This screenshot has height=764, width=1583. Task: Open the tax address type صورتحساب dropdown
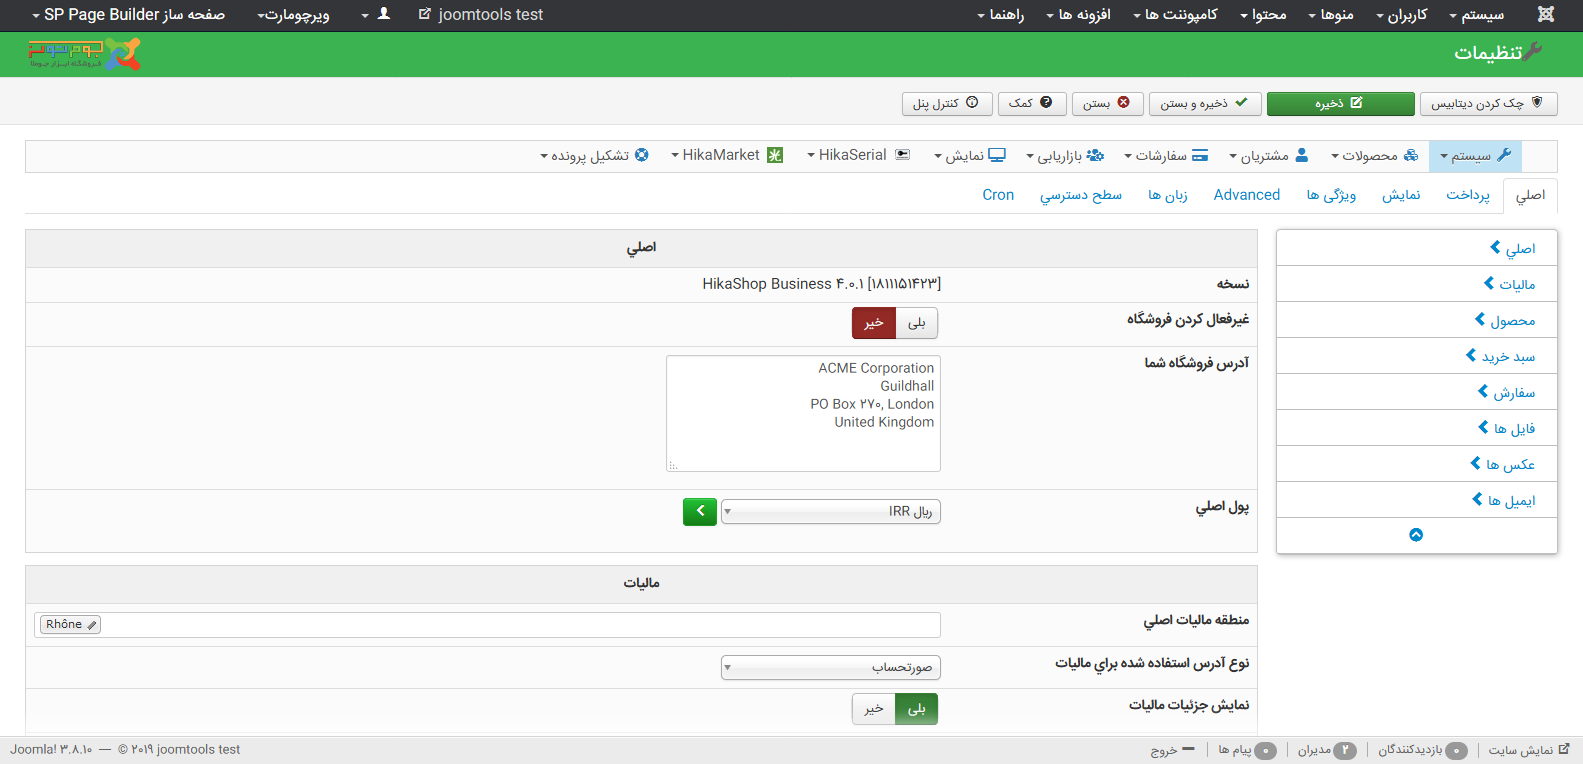[x=830, y=667]
